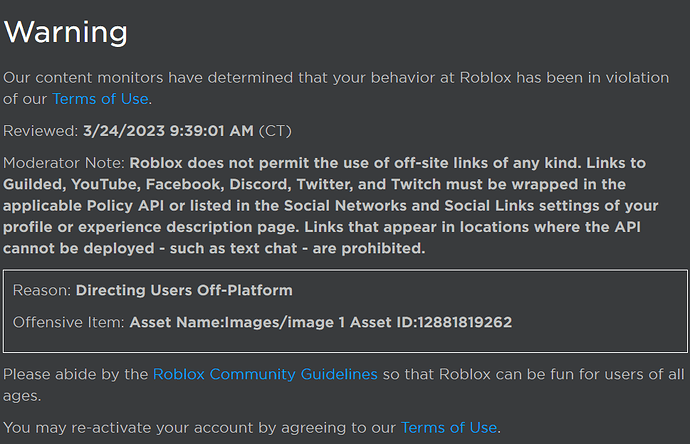Click the Our content monitors have determined text
This screenshot has width=690, height=444.
point(148,78)
